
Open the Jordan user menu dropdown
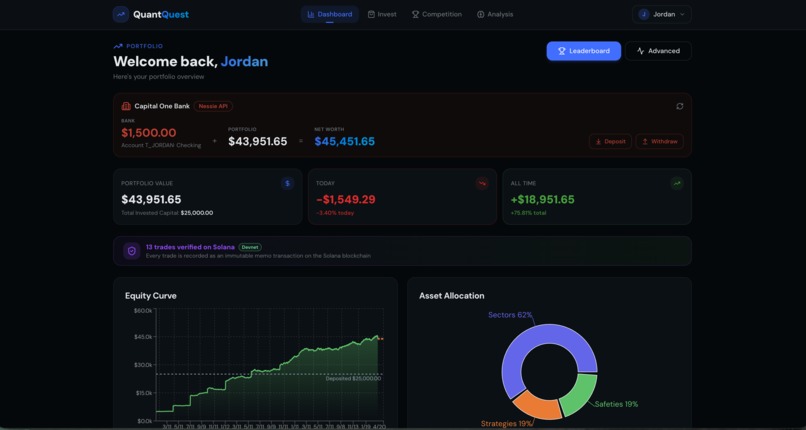(662, 14)
